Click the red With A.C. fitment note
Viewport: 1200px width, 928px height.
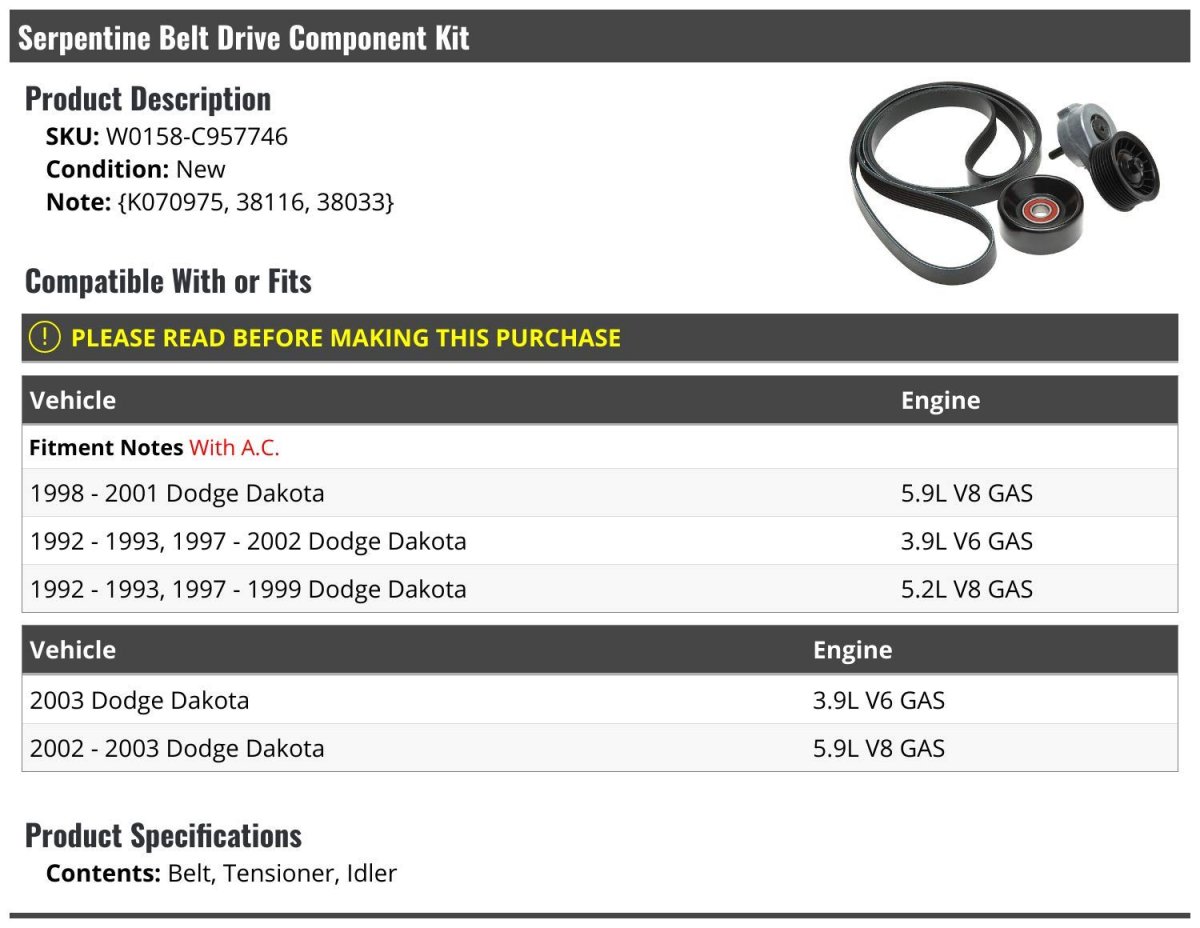pyautogui.click(x=234, y=448)
